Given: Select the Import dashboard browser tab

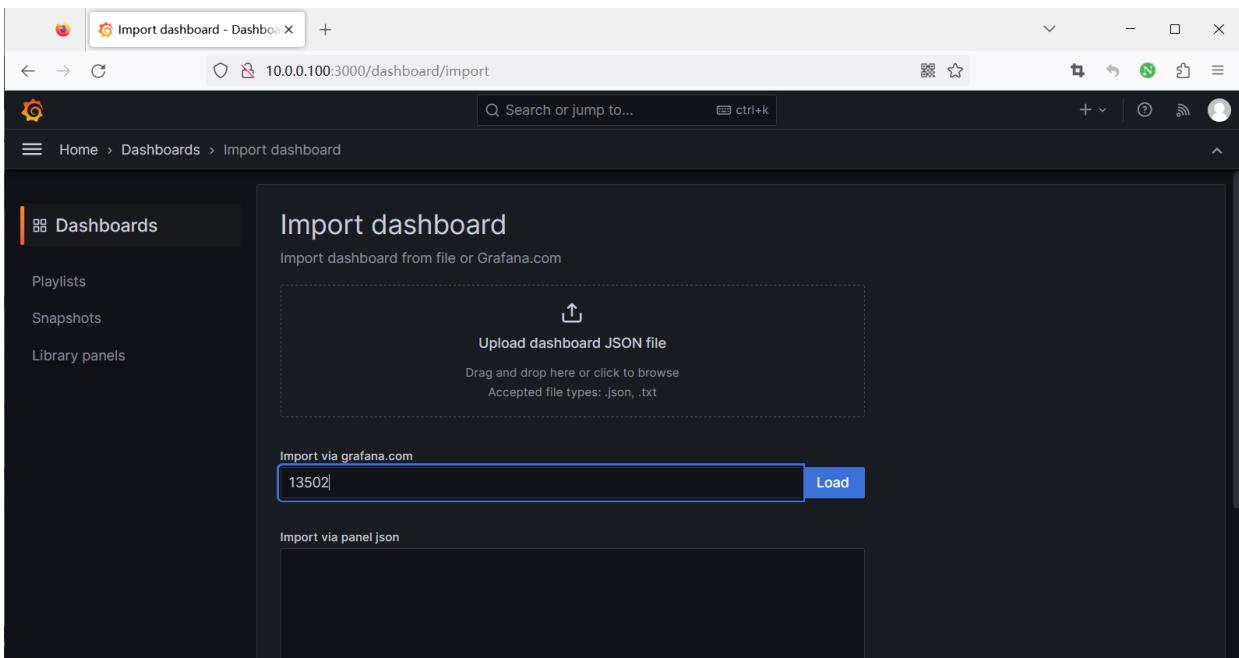Looking at the screenshot, I should (195, 30).
